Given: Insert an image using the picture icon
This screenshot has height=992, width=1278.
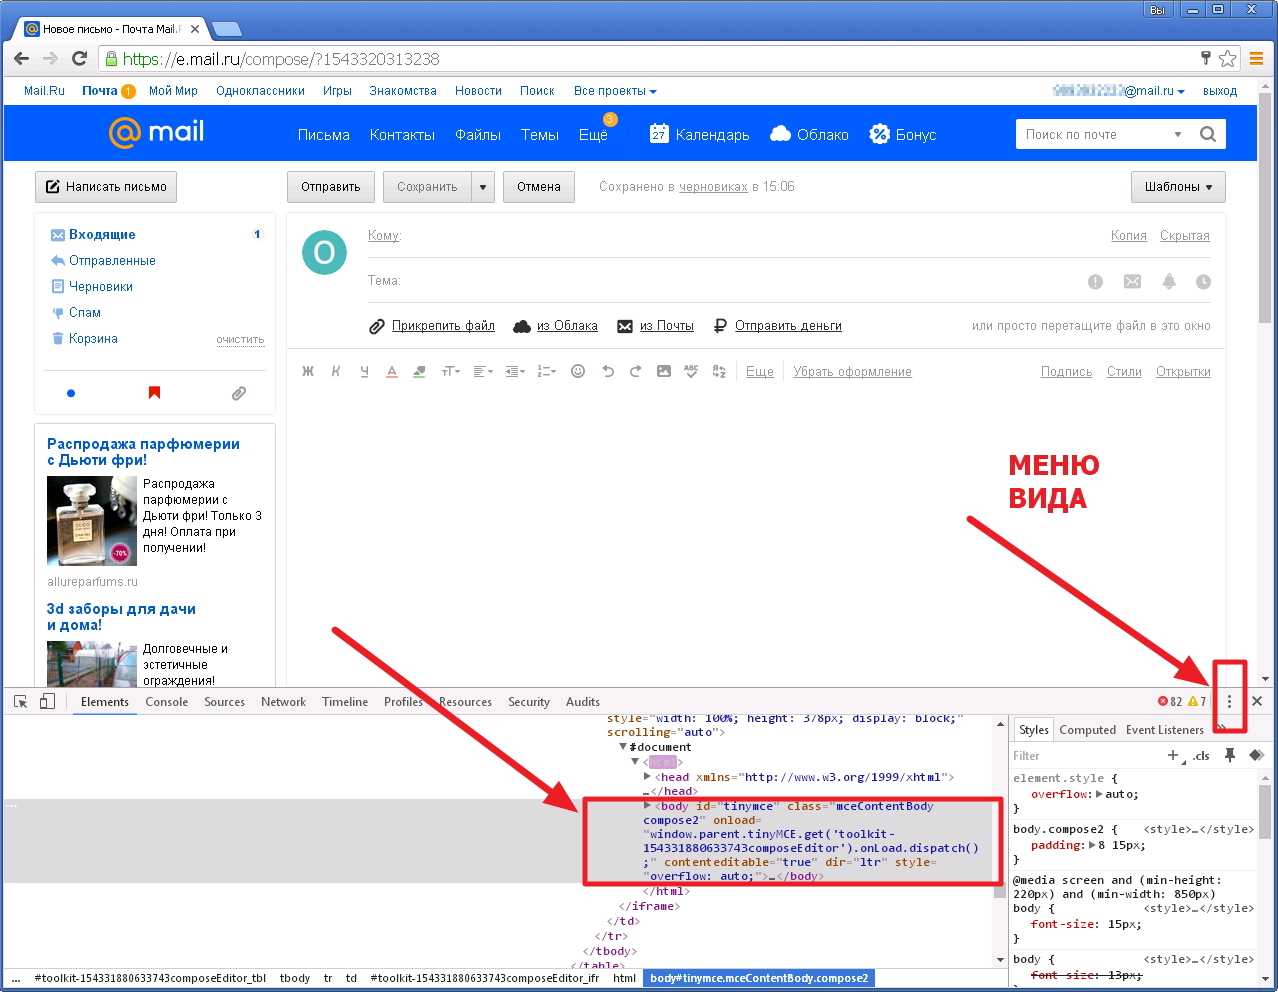Looking at the screenshot, I should click(664, 371).
